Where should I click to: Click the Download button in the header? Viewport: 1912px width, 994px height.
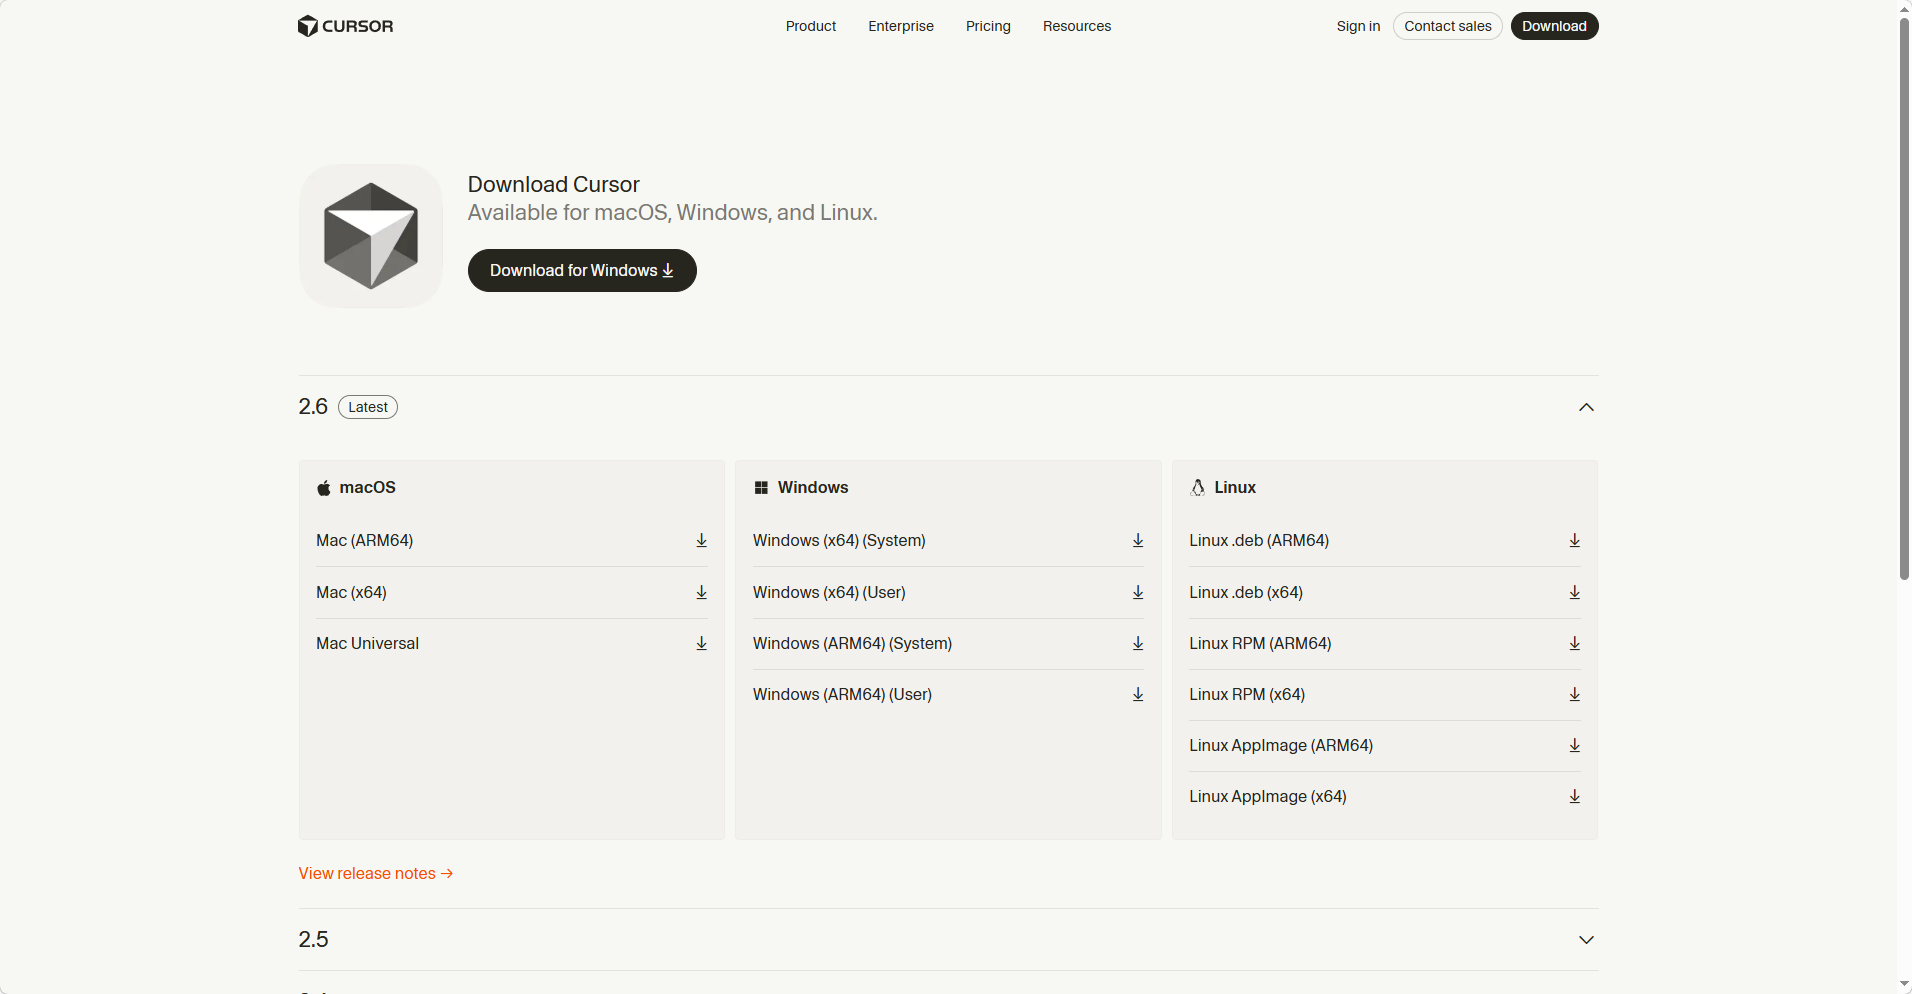point(1554,26)
